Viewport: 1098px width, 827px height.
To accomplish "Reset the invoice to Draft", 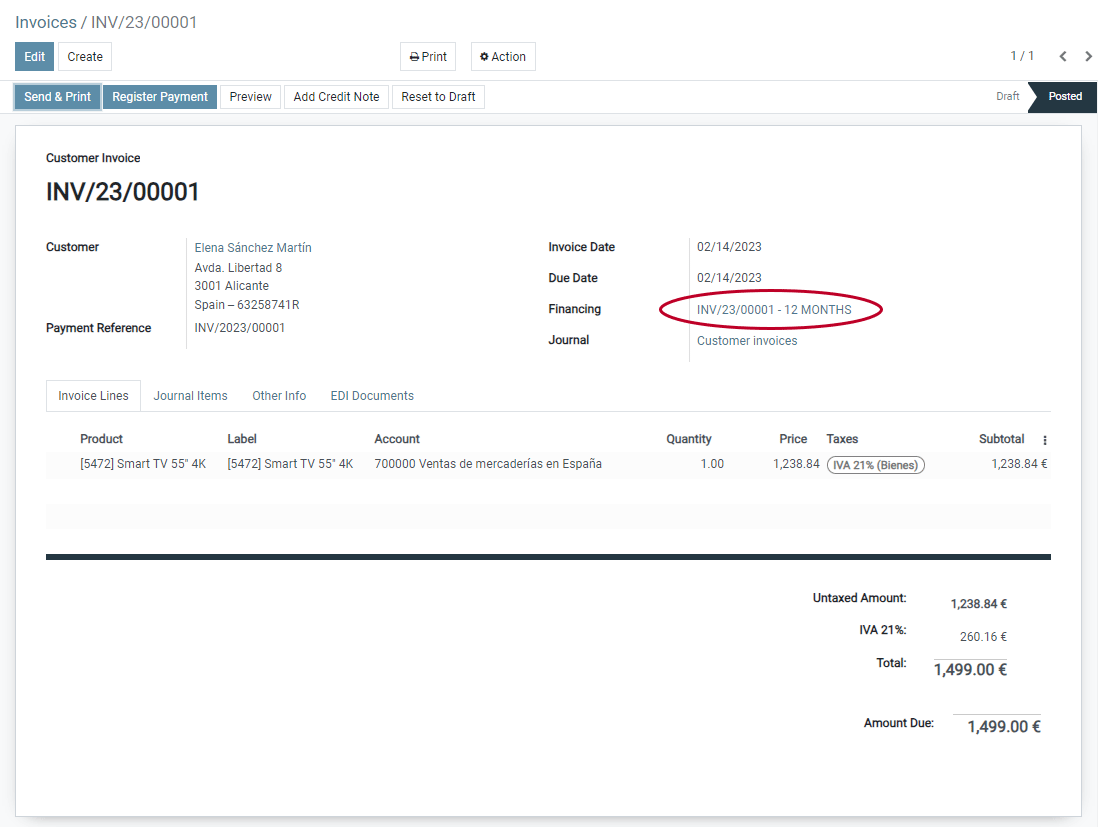I will (x=437, y=96).
